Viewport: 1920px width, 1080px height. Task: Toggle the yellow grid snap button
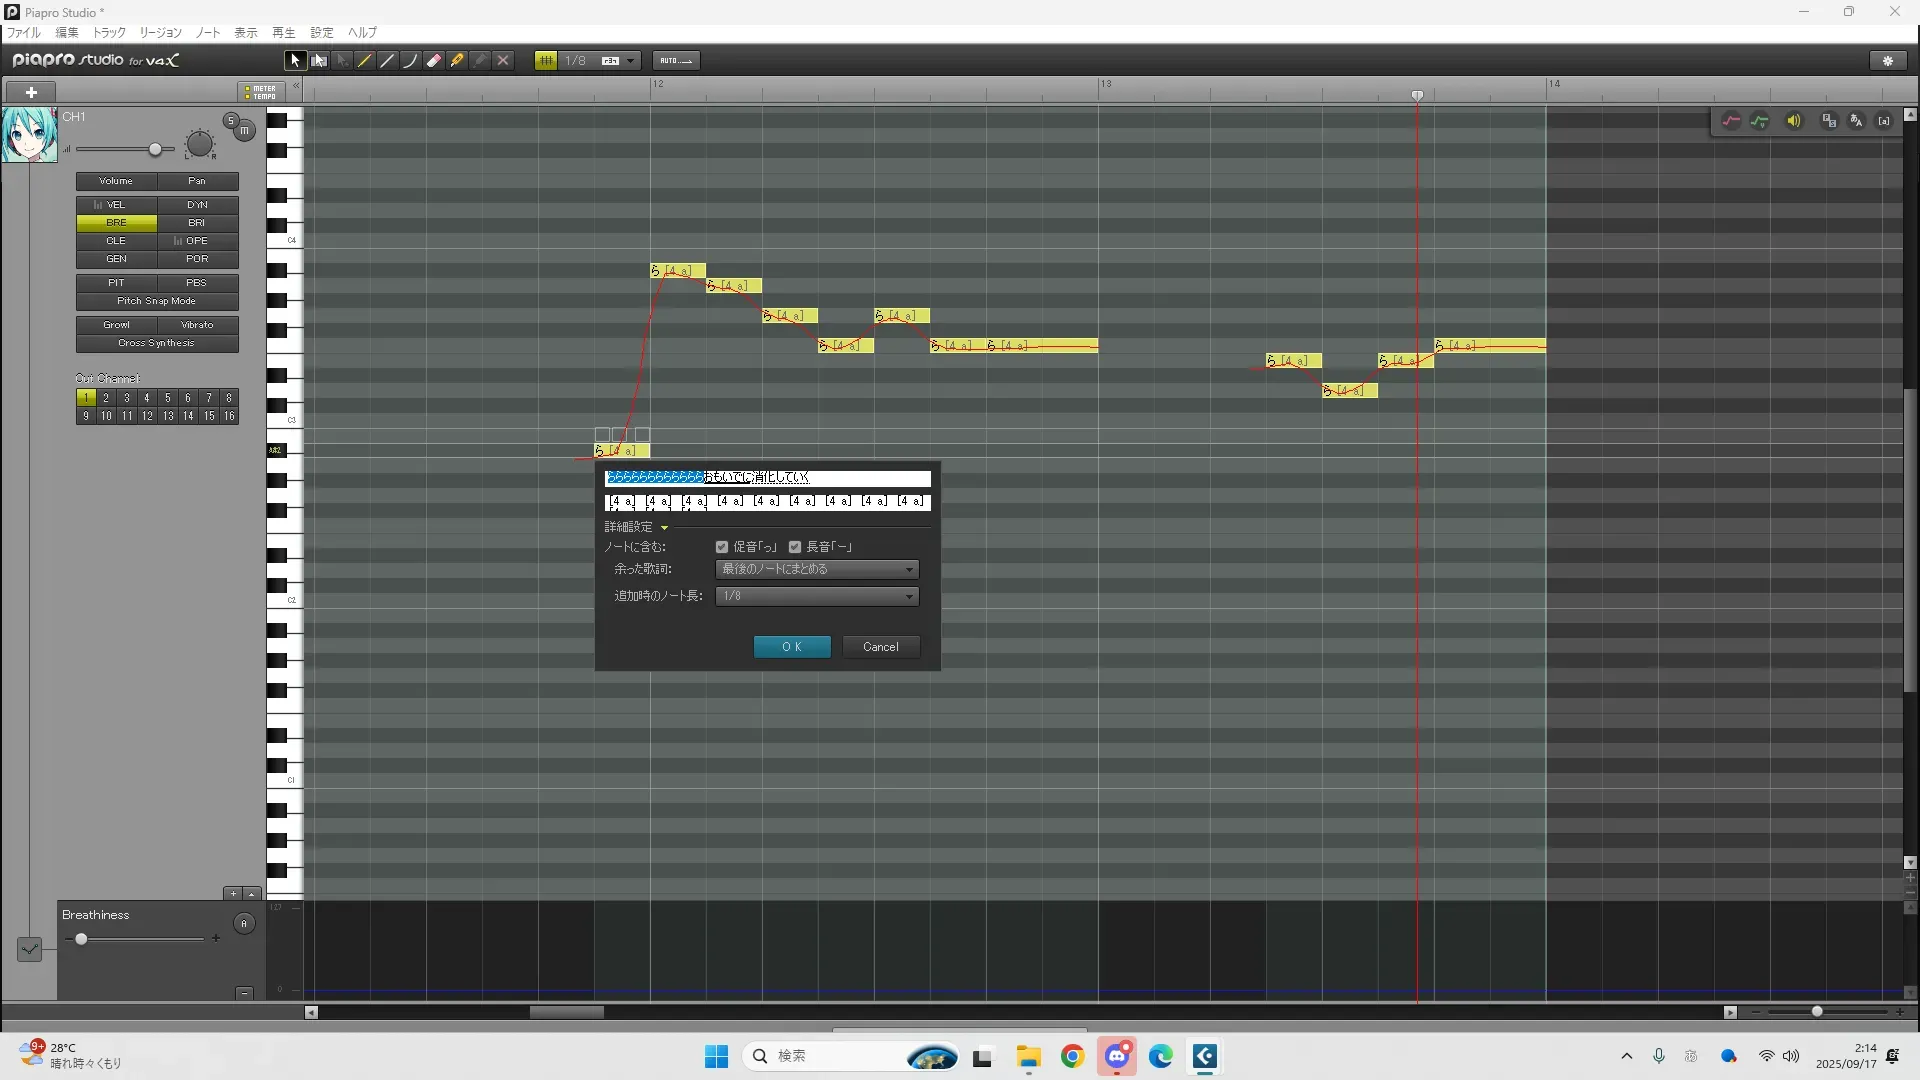[x=546, y=61]
